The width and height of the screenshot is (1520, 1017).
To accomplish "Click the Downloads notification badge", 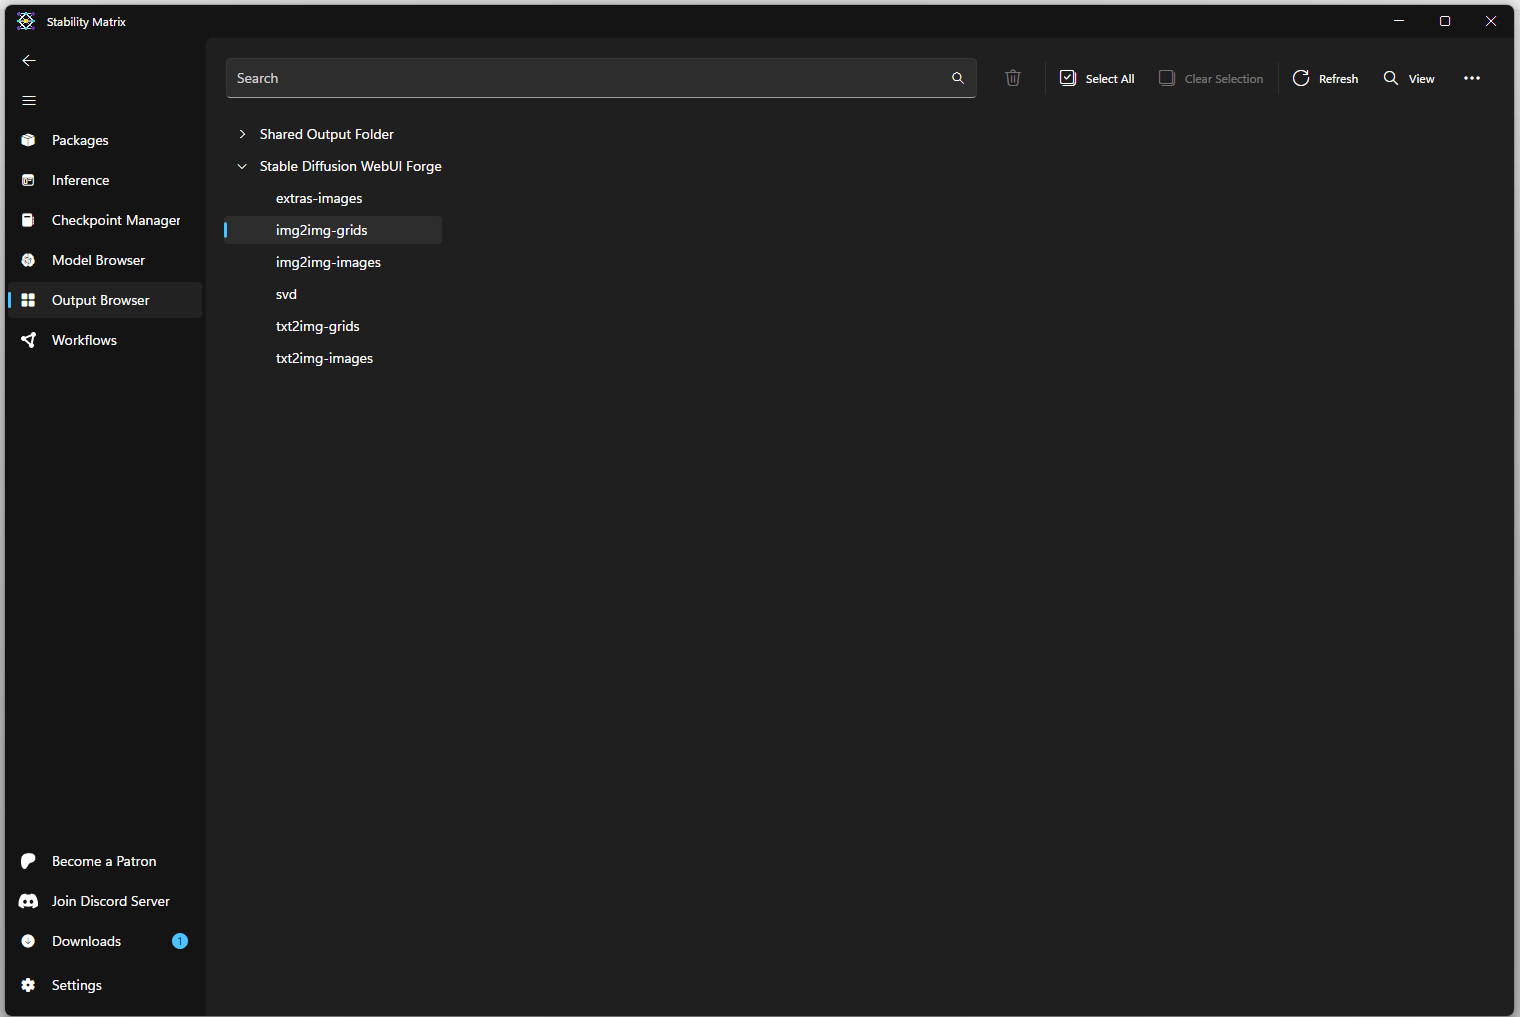I will 180,941.
